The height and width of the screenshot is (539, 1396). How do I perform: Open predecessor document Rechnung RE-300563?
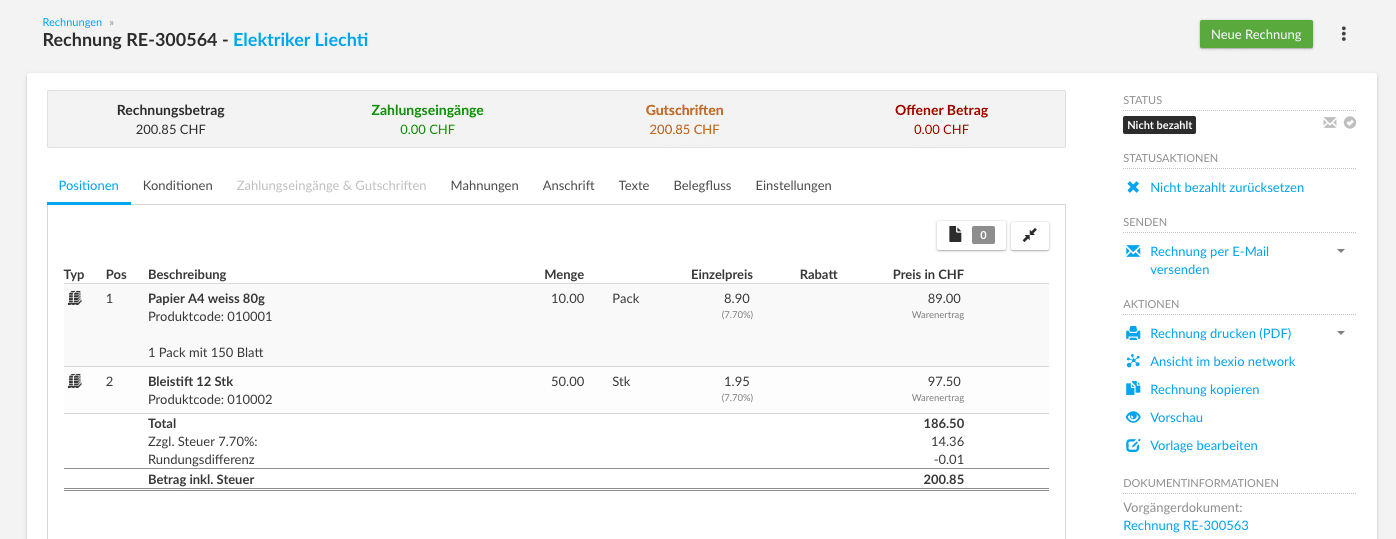(1185, 525)
